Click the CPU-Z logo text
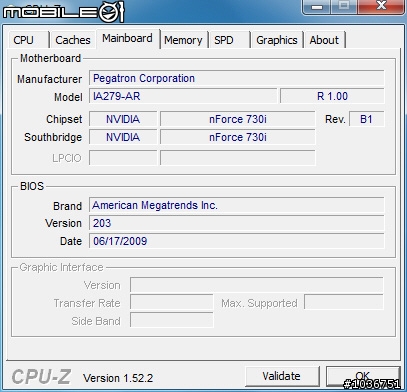Viewport: 407px width, 392px height. click(41, 377)
